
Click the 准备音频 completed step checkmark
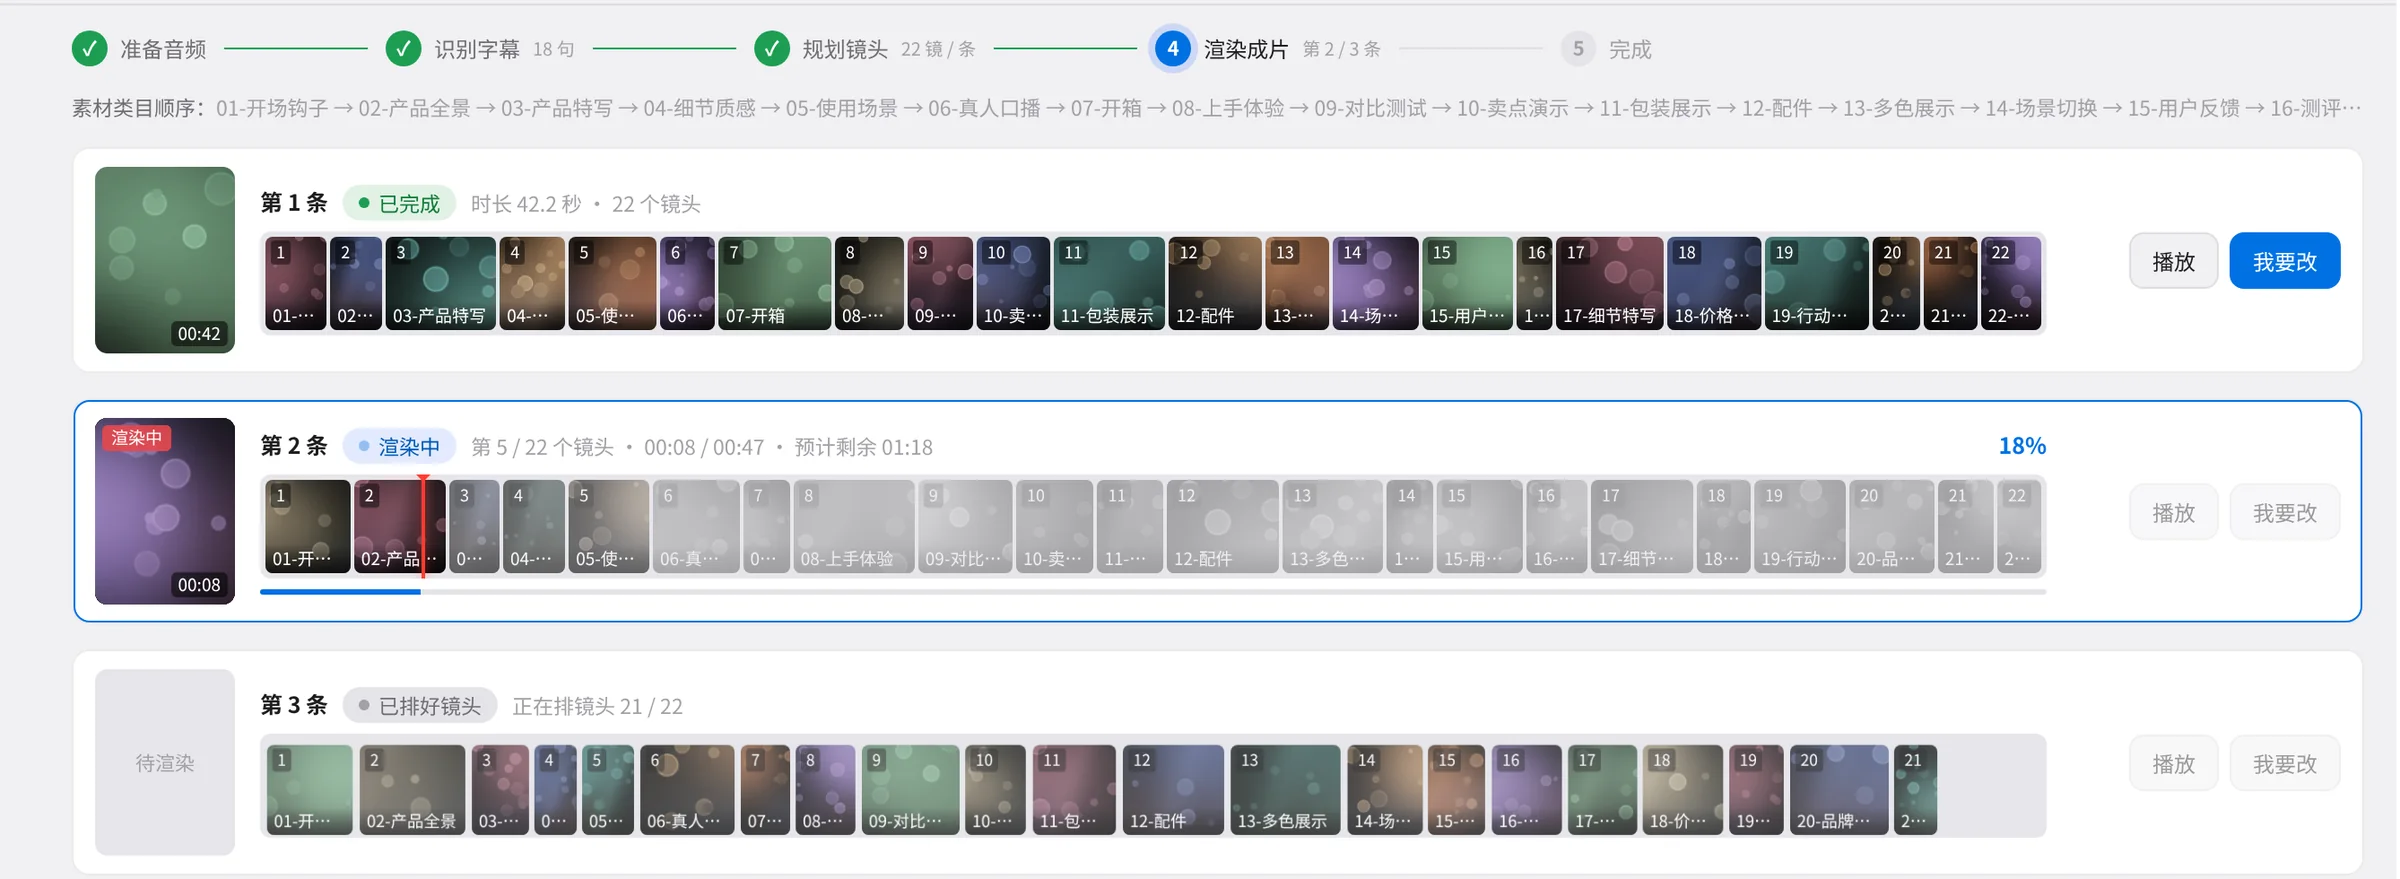tap(90, 48)
